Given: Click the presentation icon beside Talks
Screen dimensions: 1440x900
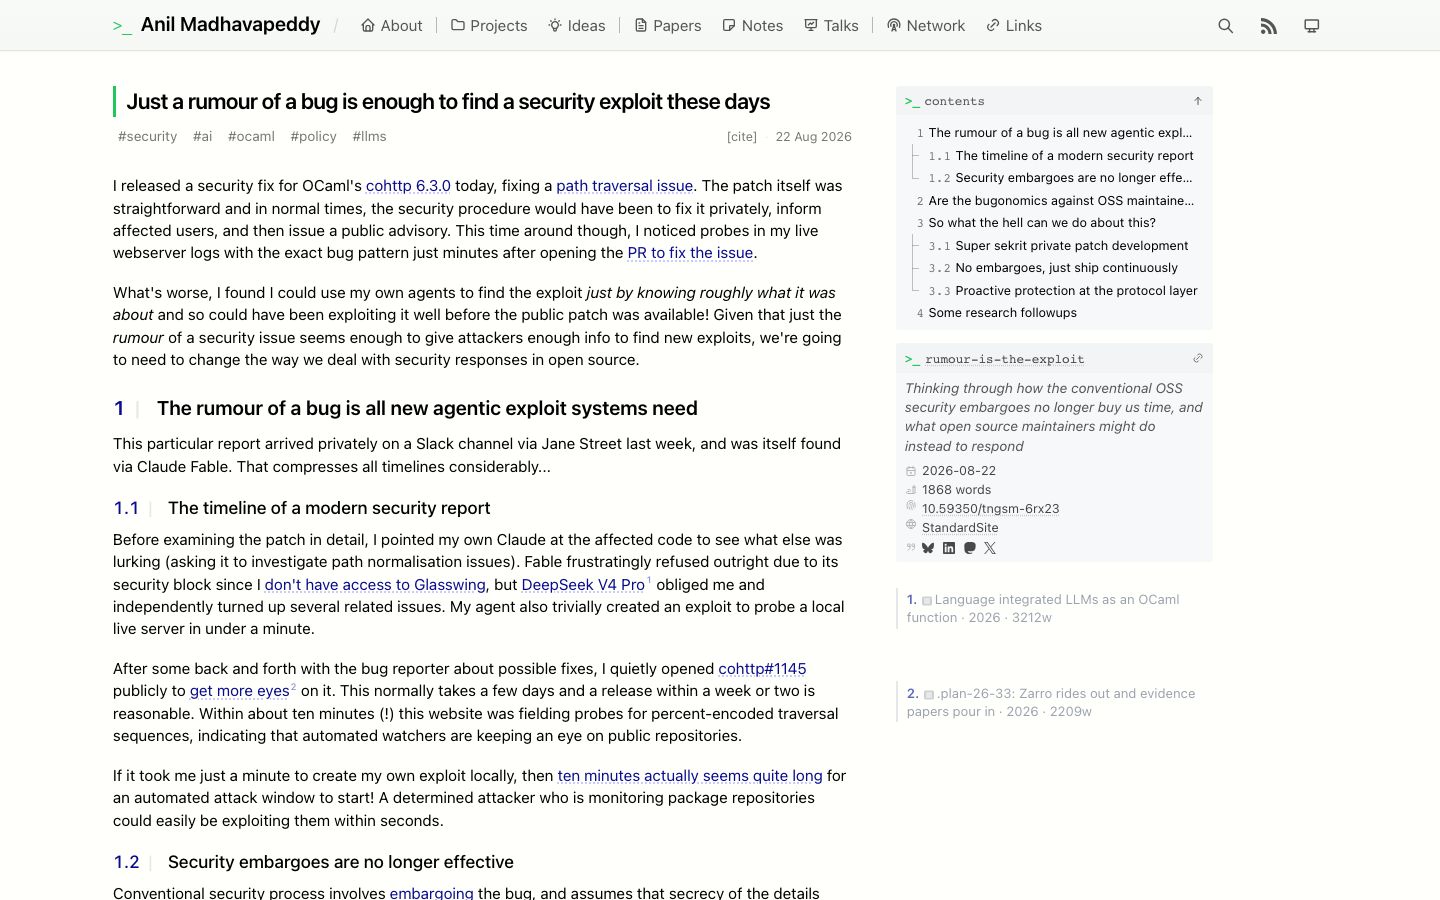Looking at the screenshot, I should 811,25.
